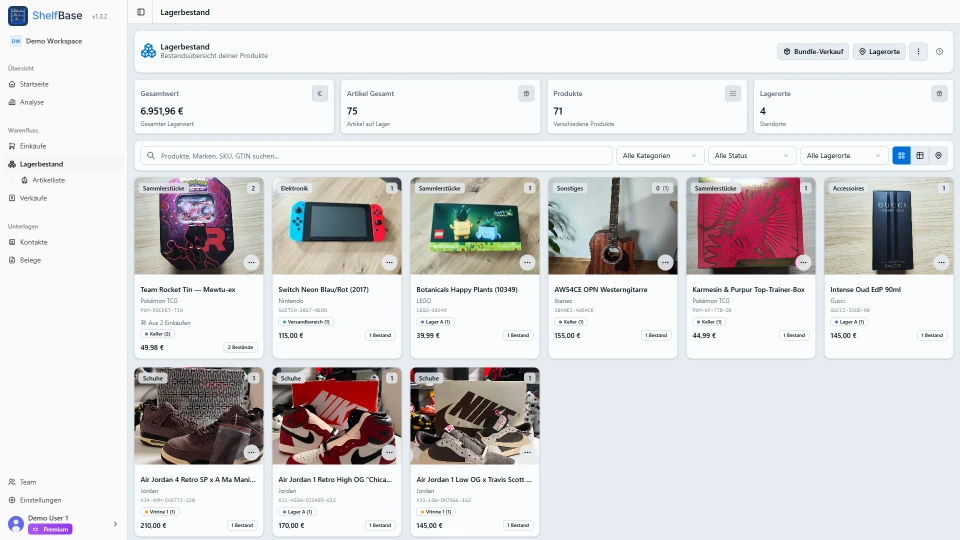Select Lagerbestand in the sidebar
Screen dimensions: 960x540
click(64, 164)
